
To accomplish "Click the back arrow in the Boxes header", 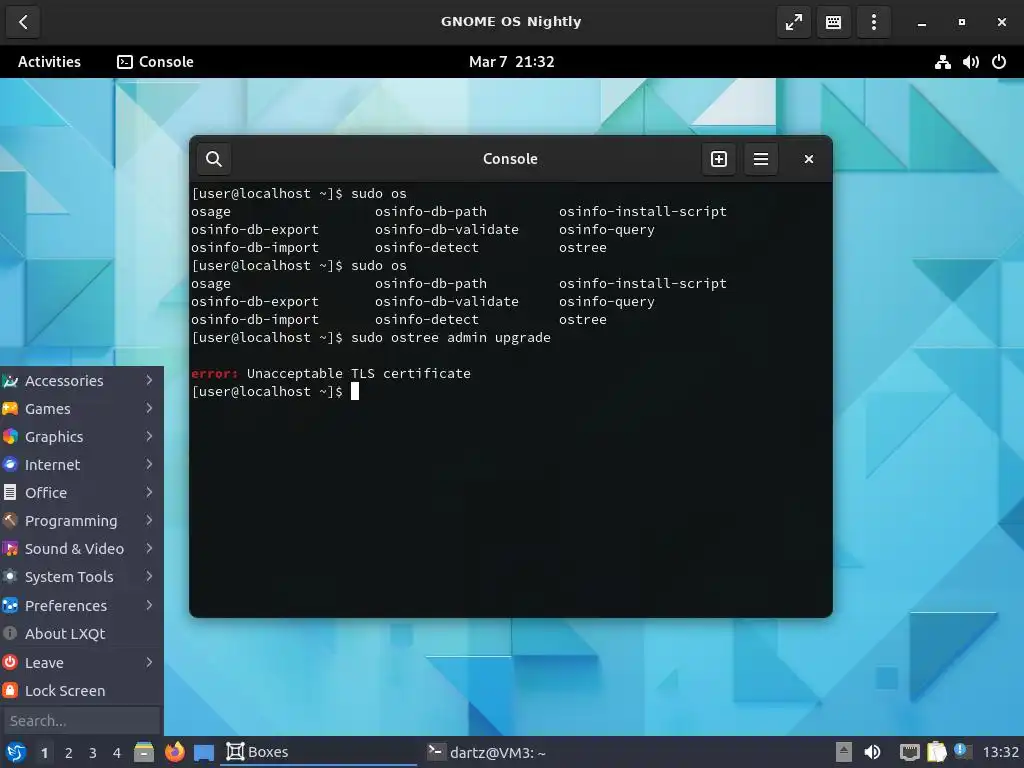I will pyautogui.click(x=24, y=22).
